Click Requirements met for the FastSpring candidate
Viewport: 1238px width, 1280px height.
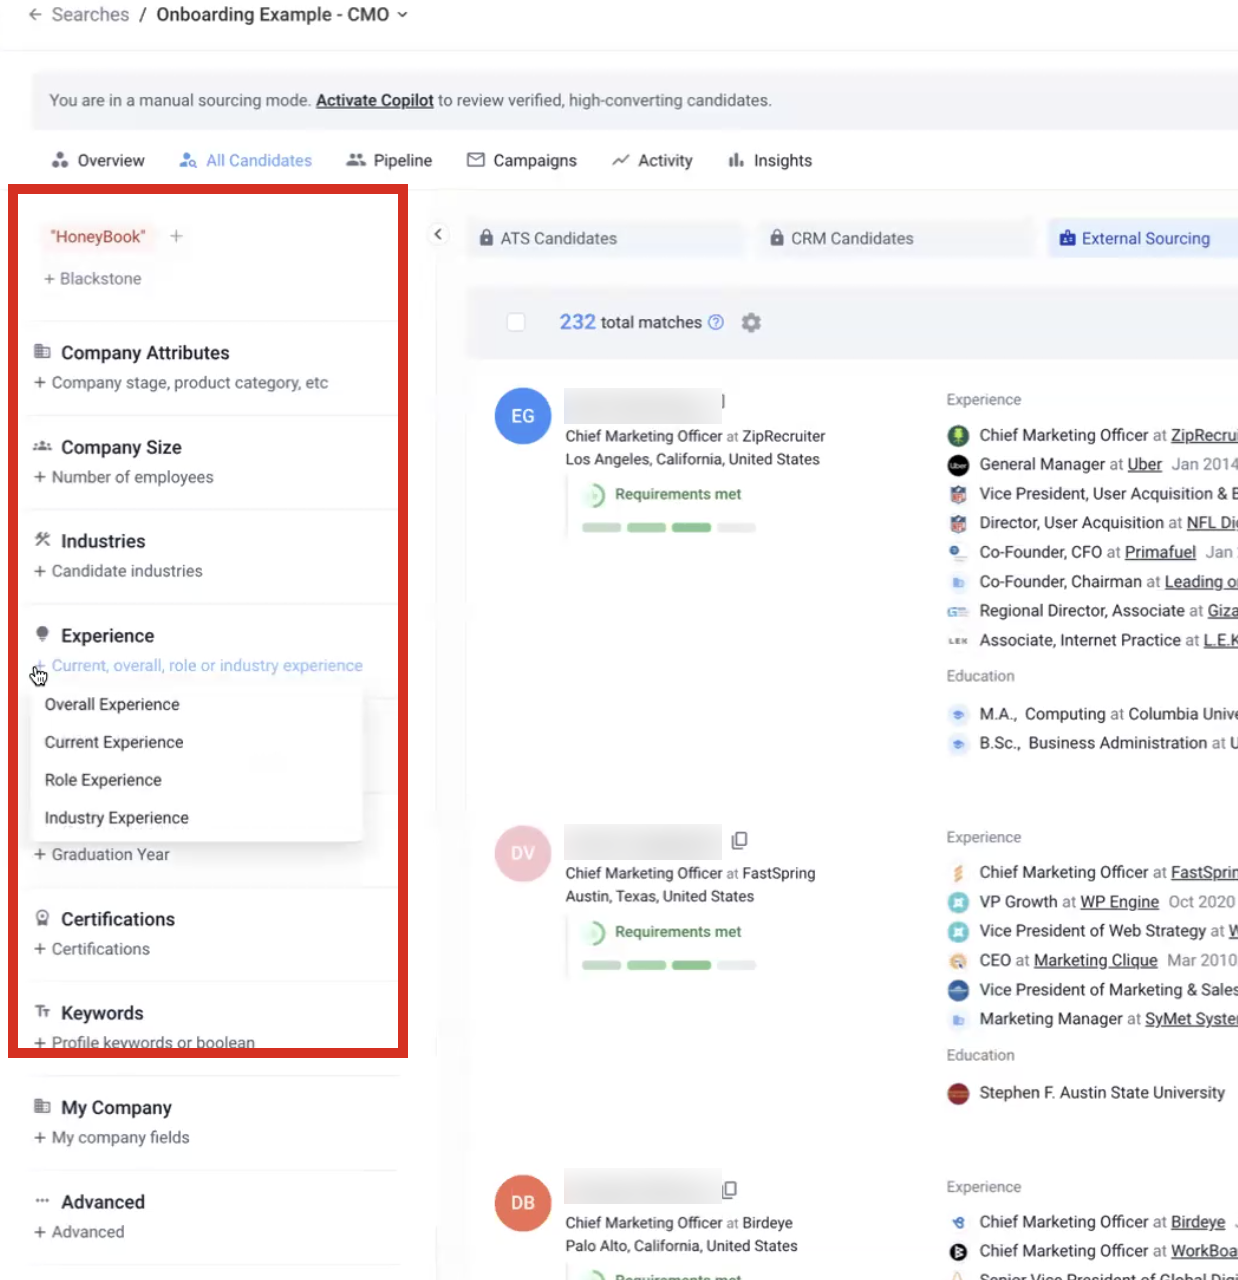[678, 932]
